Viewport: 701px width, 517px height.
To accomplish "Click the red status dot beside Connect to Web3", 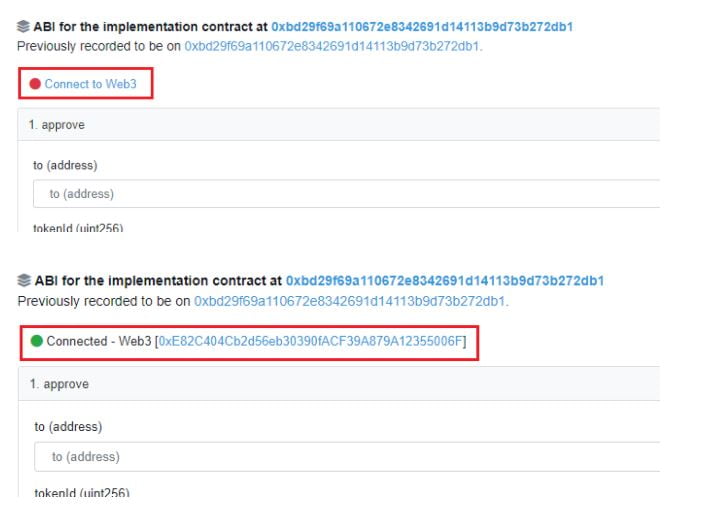I will (x=35, y=84).
